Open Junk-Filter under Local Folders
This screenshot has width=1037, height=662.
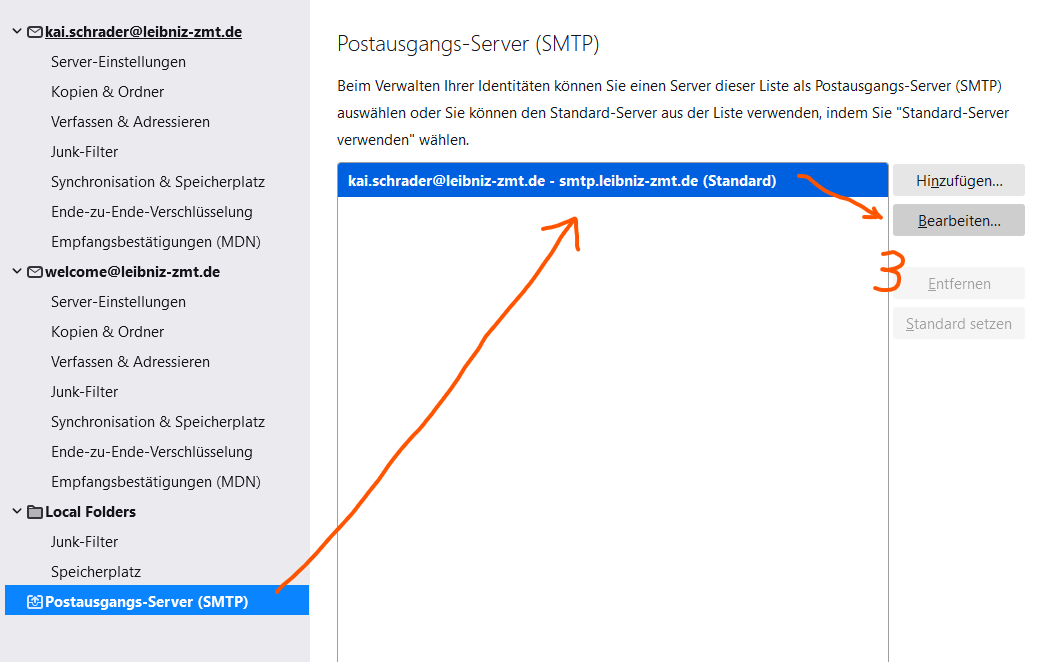84,542
